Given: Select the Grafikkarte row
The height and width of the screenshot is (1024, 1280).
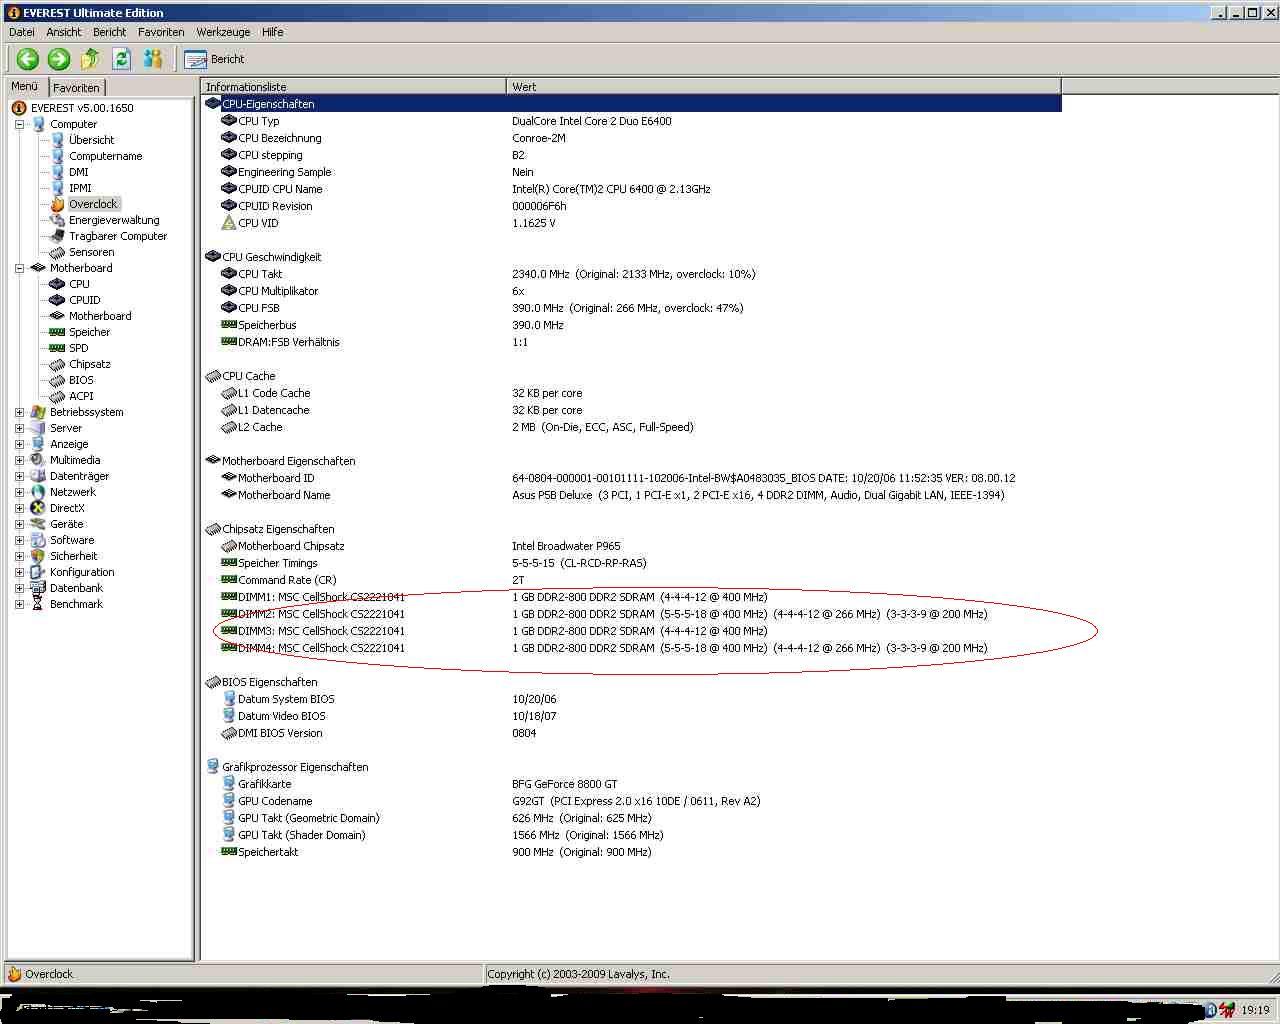Looking at the screenshot, I should coord(632,784).
